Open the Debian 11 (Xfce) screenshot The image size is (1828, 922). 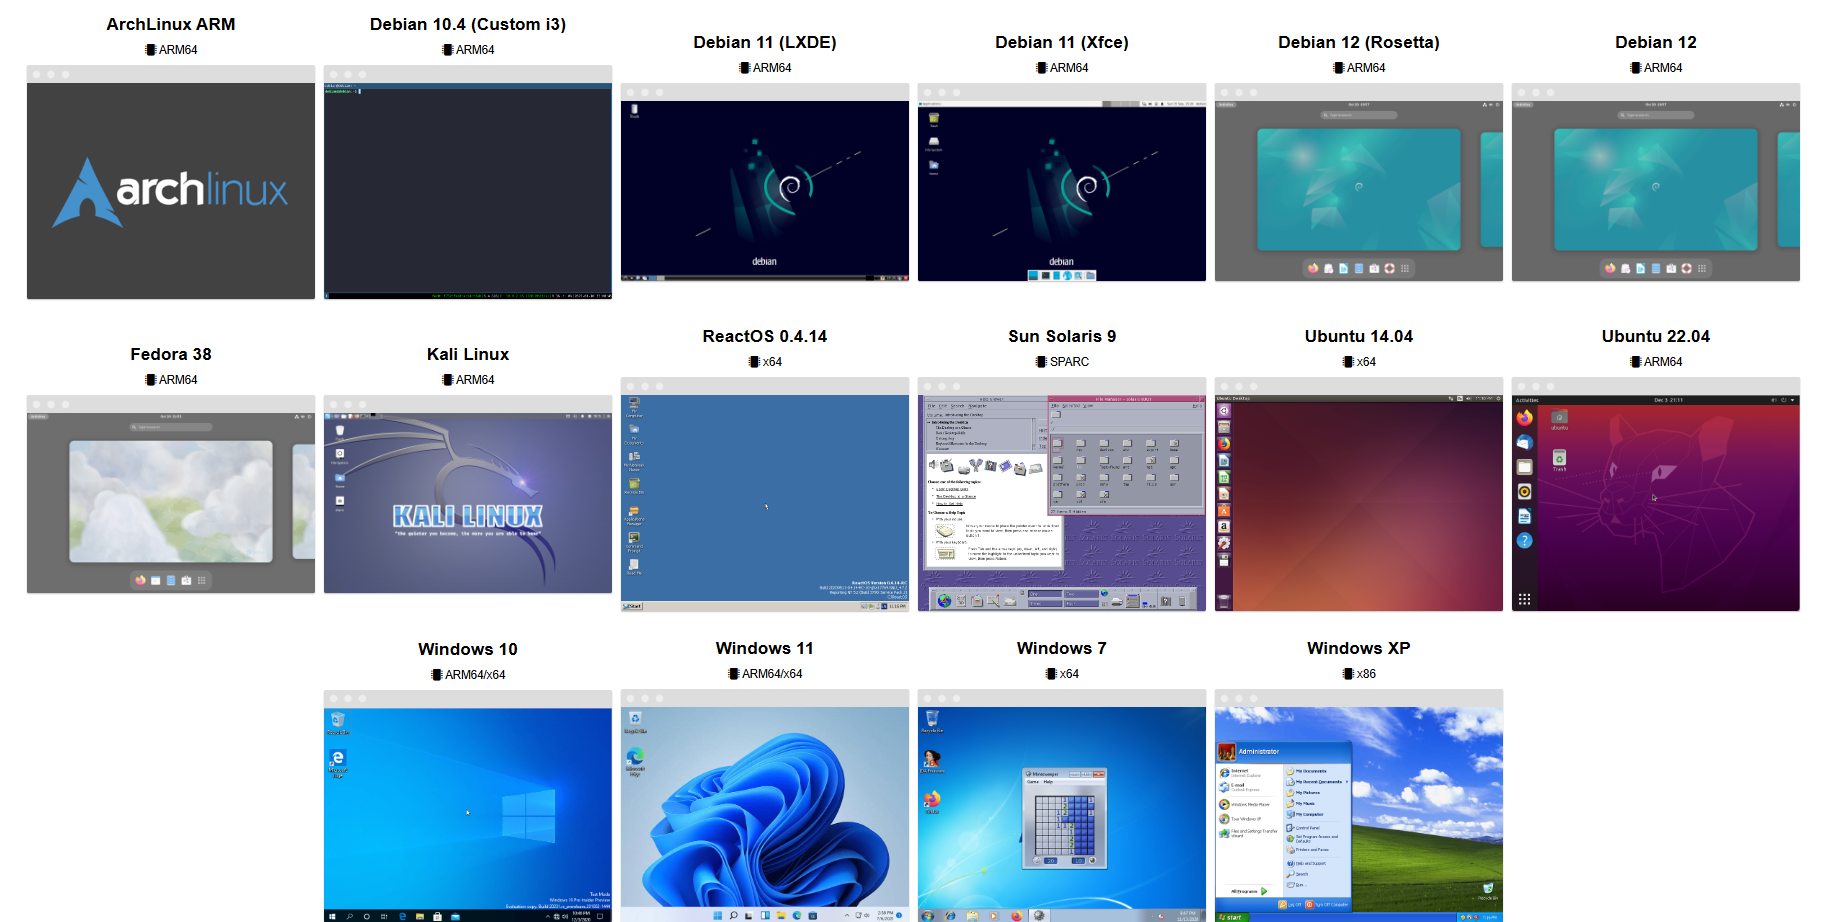click(x=1062, y=182)
